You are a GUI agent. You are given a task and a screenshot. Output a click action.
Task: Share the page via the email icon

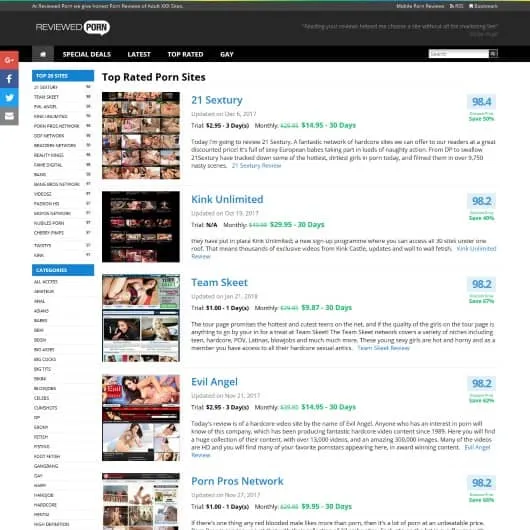click(9, 116)
